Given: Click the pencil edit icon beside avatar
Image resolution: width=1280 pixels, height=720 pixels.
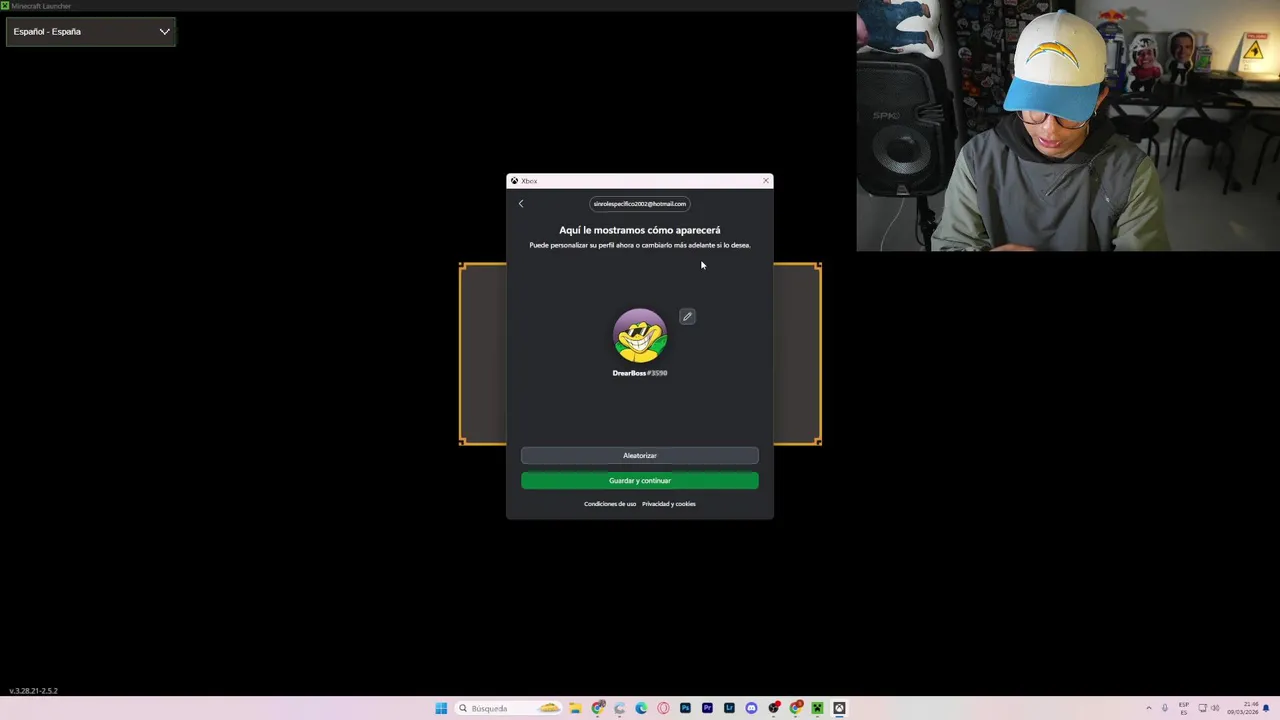Looking at the screenshot, I should pos(687,317).
